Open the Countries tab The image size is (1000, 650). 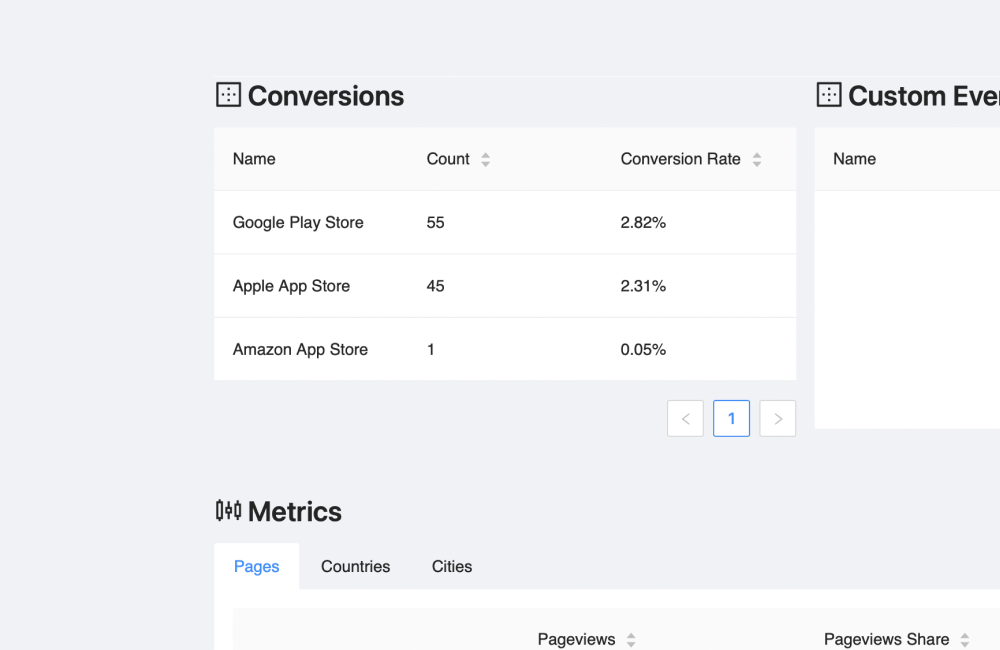click(355, 566)
